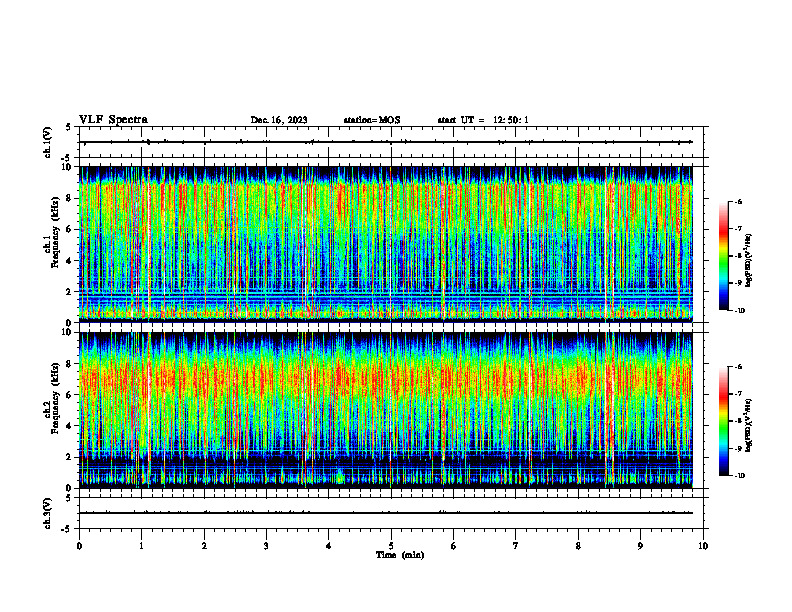Click the ch.3 voltage waveform trace panel

(x=391, y=513)
